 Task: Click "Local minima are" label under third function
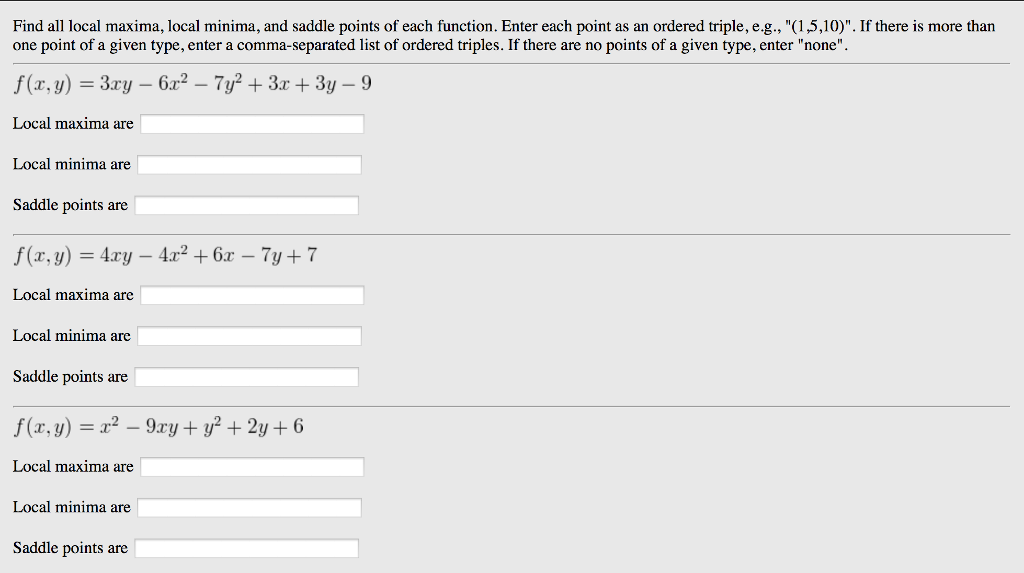[x=71, y=508]
